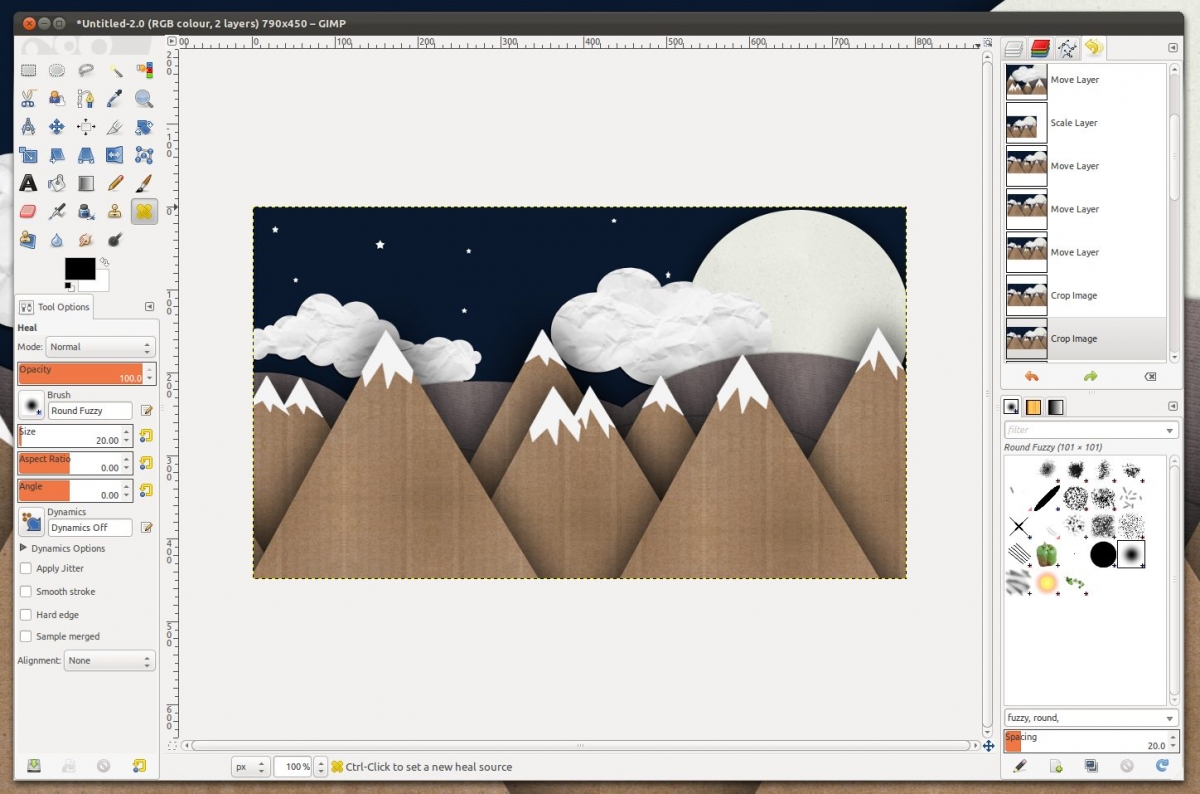Open the Tool Options tab

tap(55, 307)
